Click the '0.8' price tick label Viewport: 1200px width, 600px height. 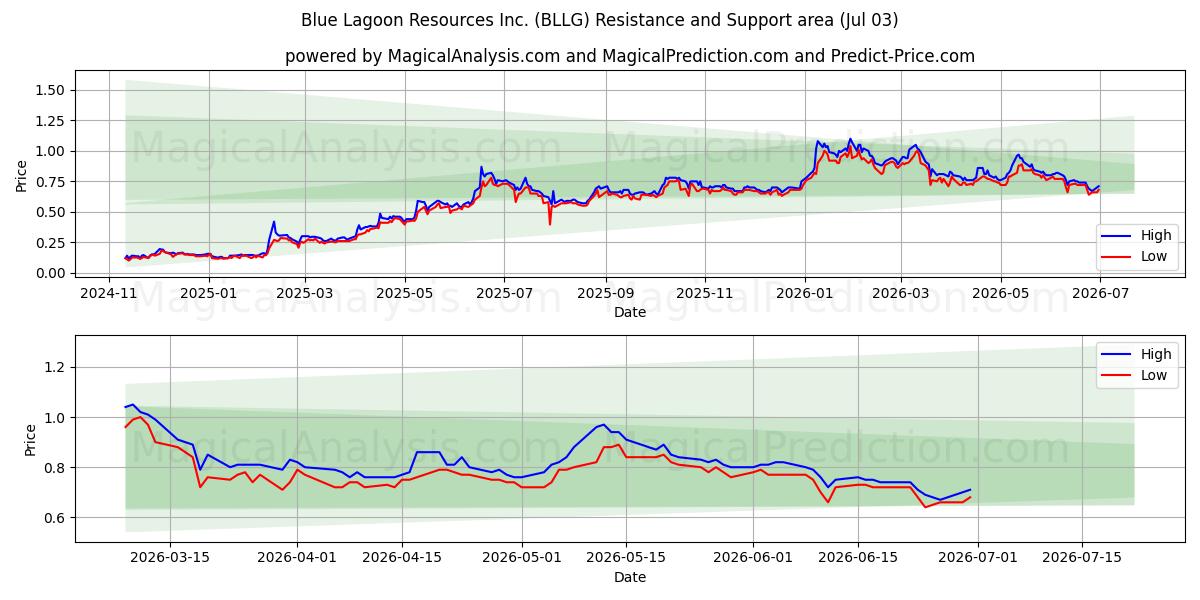click(55, 468)
